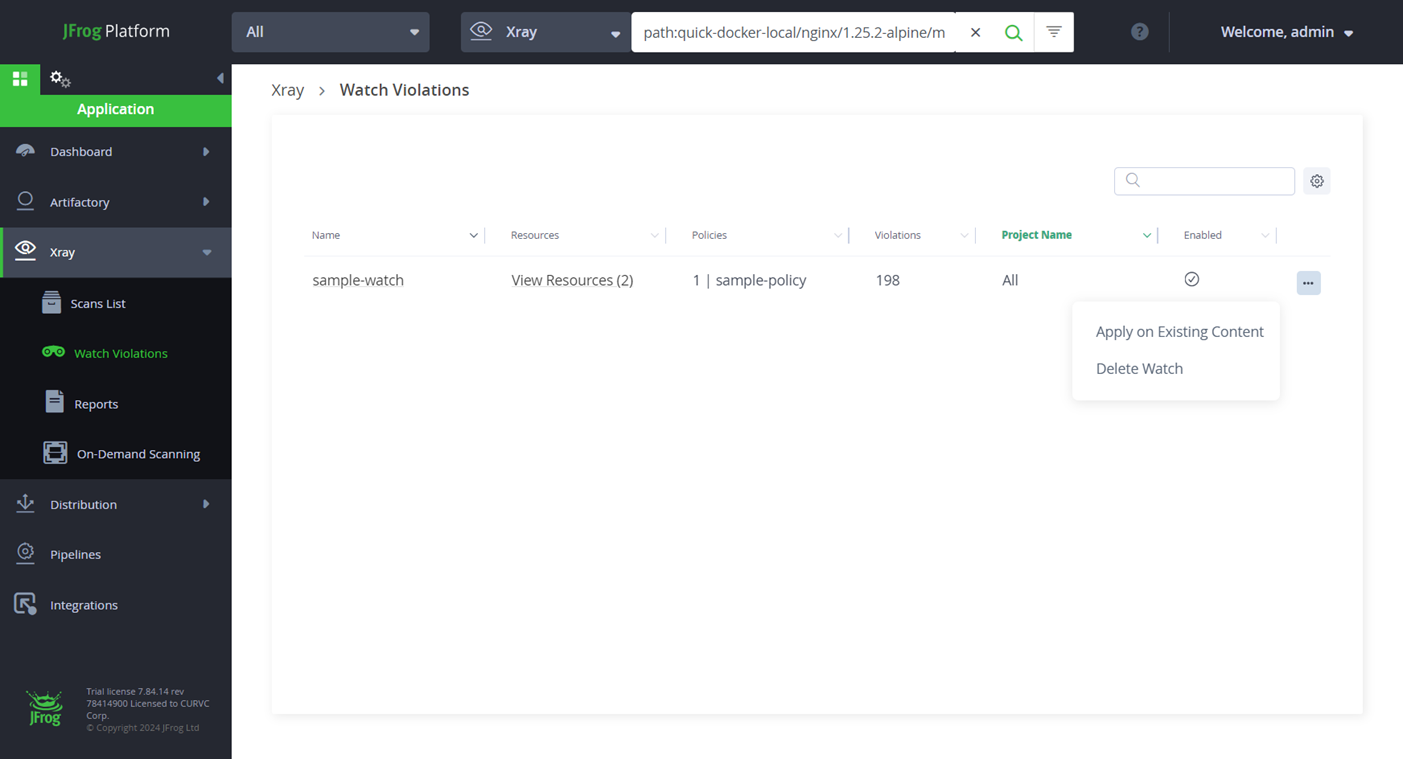The width and height of the screenshot is (1403, 759).
Task: Collapse the sidebar with the left arrow
Action: point(220,78)
